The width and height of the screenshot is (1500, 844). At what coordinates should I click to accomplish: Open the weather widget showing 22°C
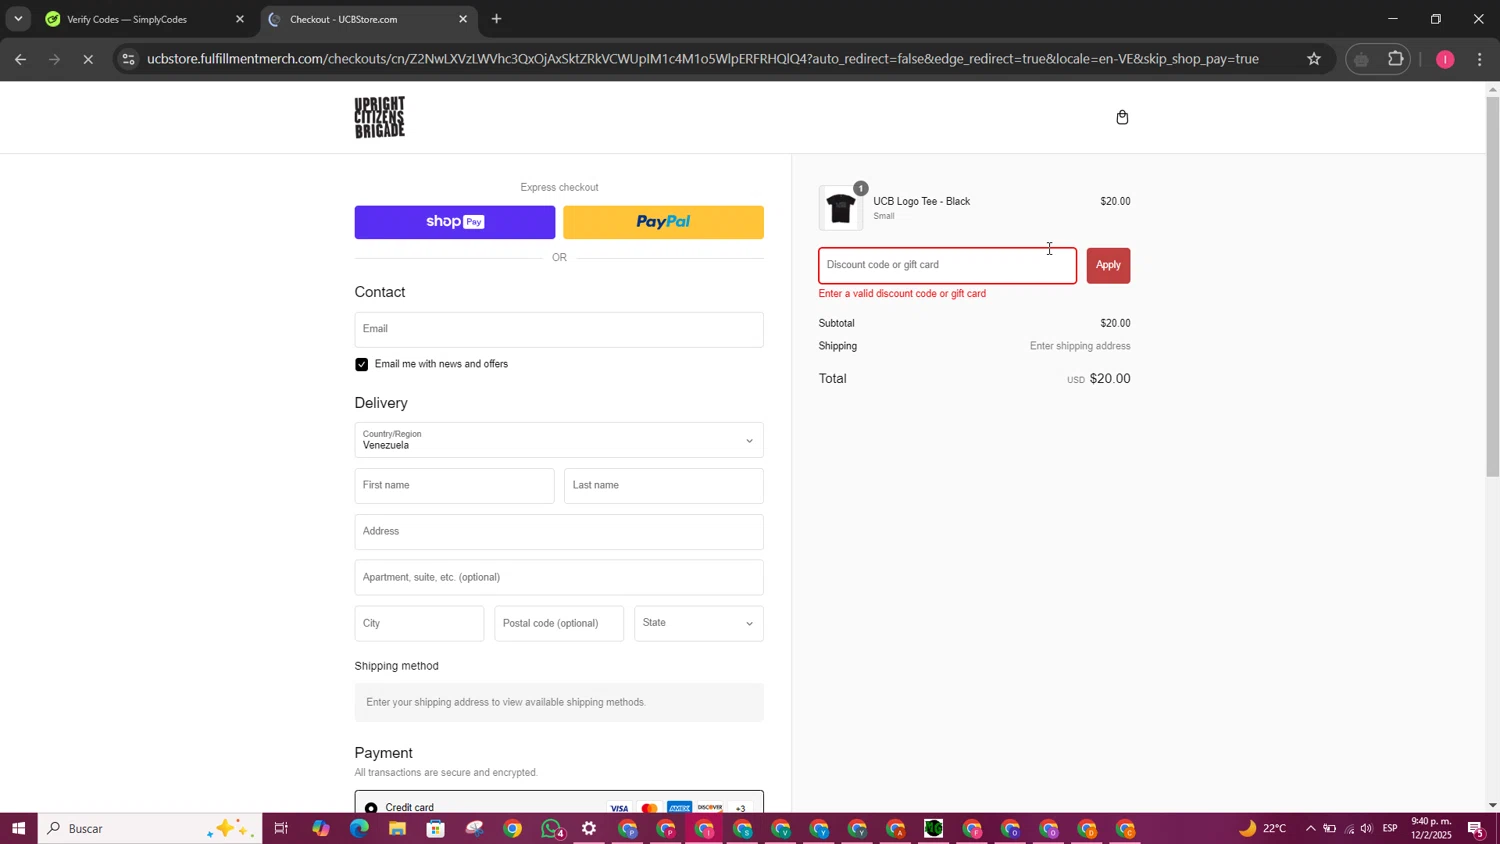1262,828
